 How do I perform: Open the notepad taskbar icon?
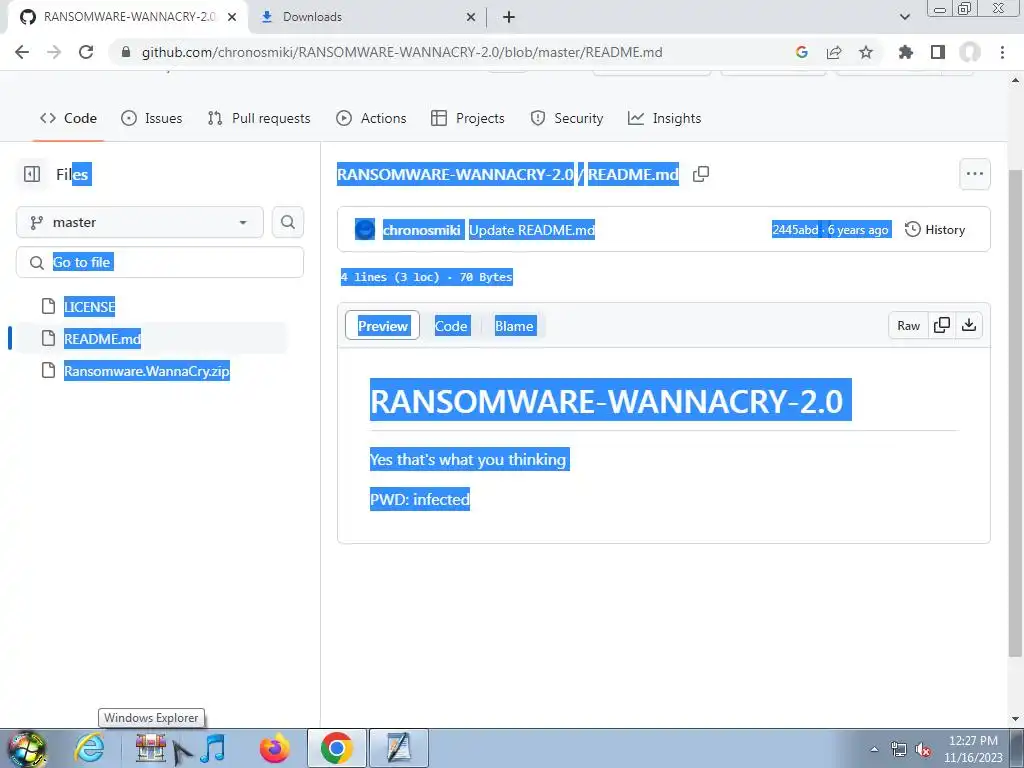tap(398, 748)
